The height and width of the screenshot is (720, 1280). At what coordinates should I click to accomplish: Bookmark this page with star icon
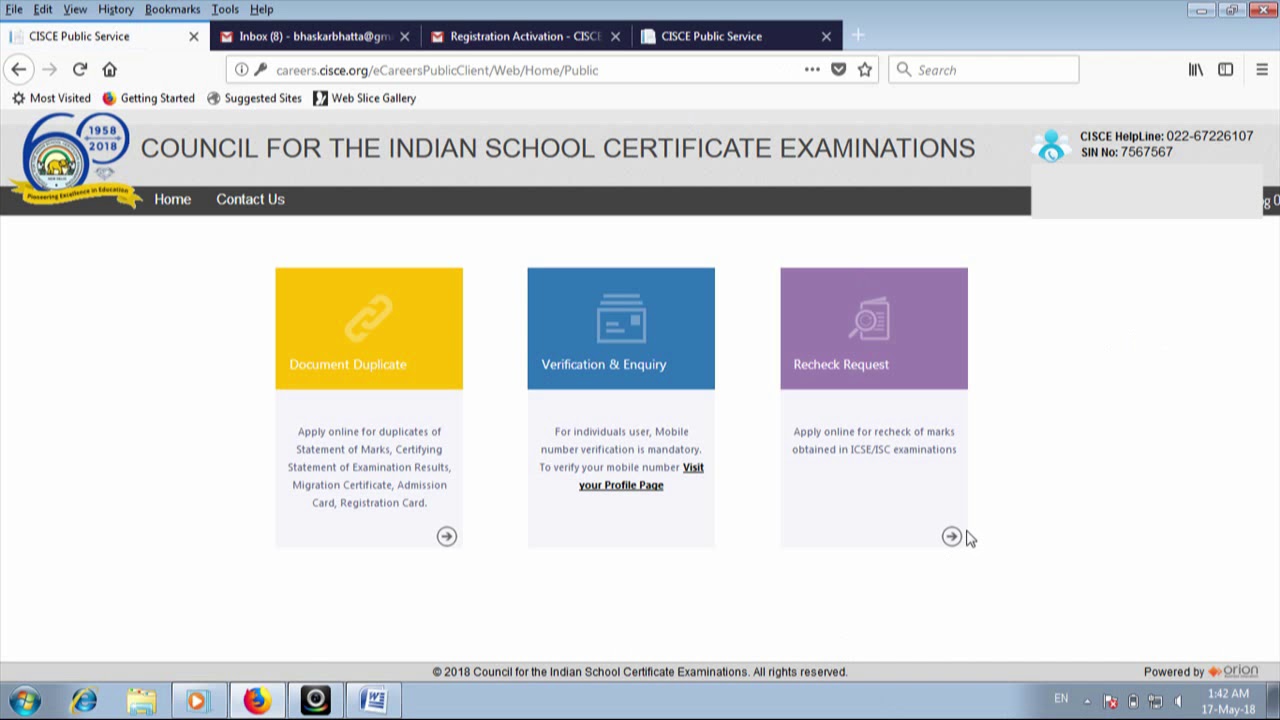(865, 70)
